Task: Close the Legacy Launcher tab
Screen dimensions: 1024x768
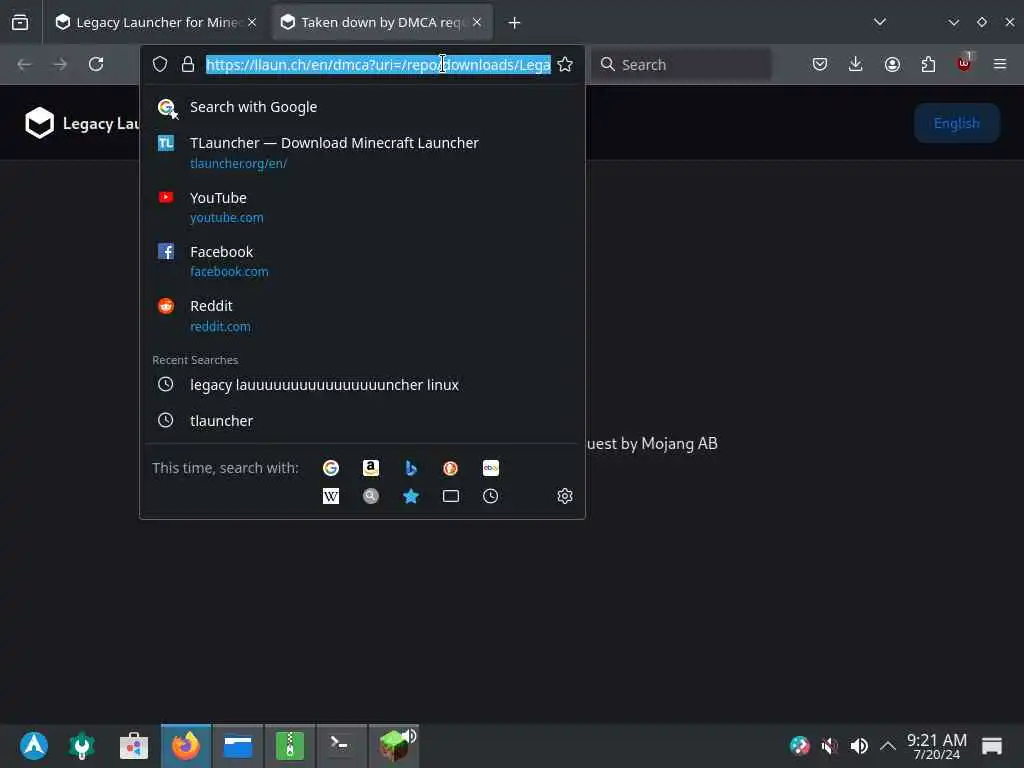Action: point(251,22)
